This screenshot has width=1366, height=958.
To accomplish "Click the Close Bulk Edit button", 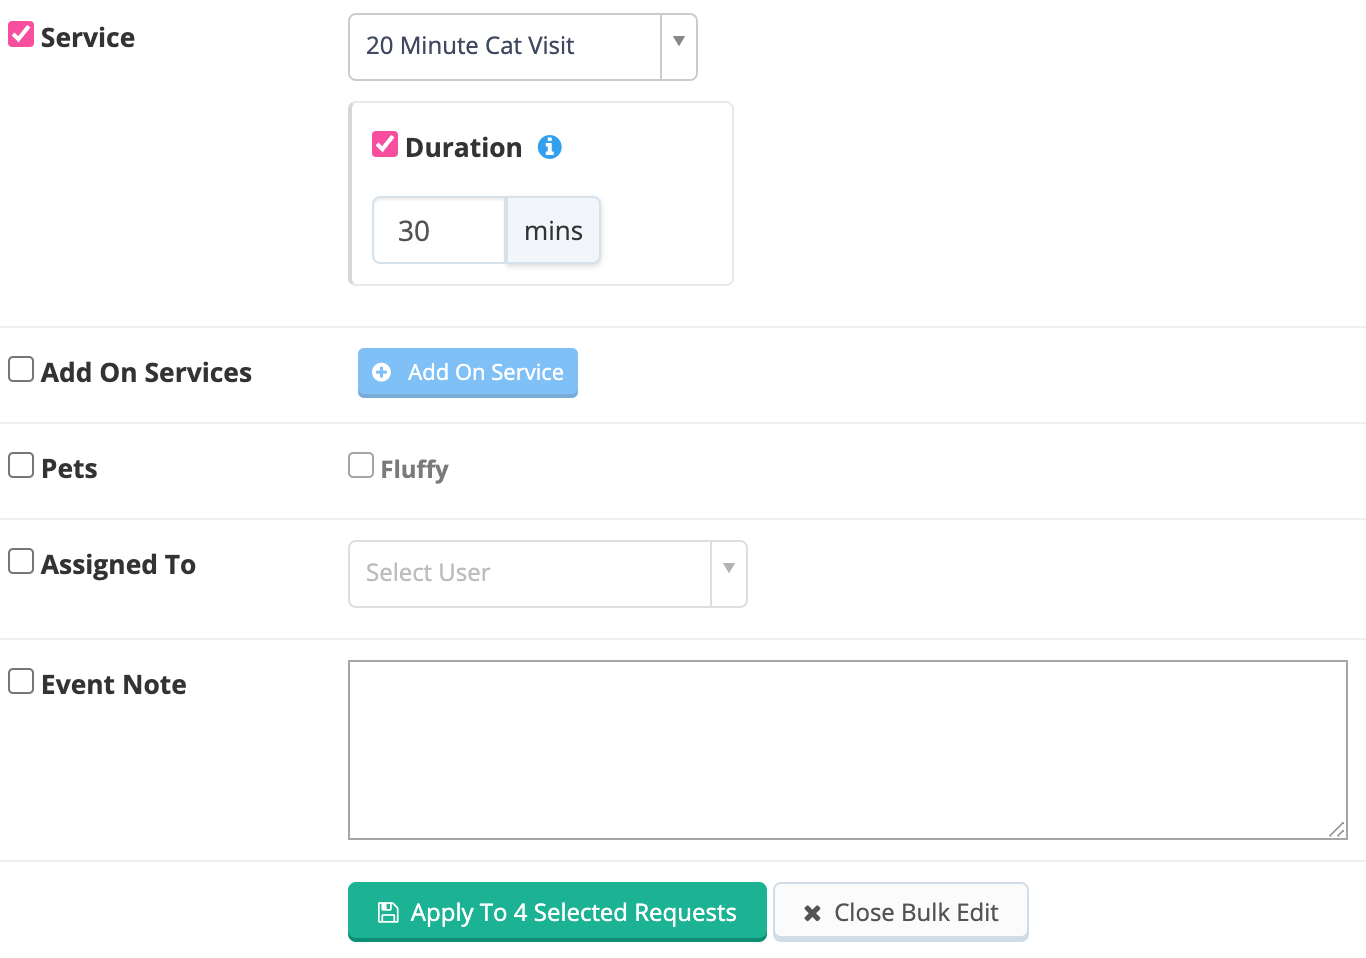I will point(901,912).
